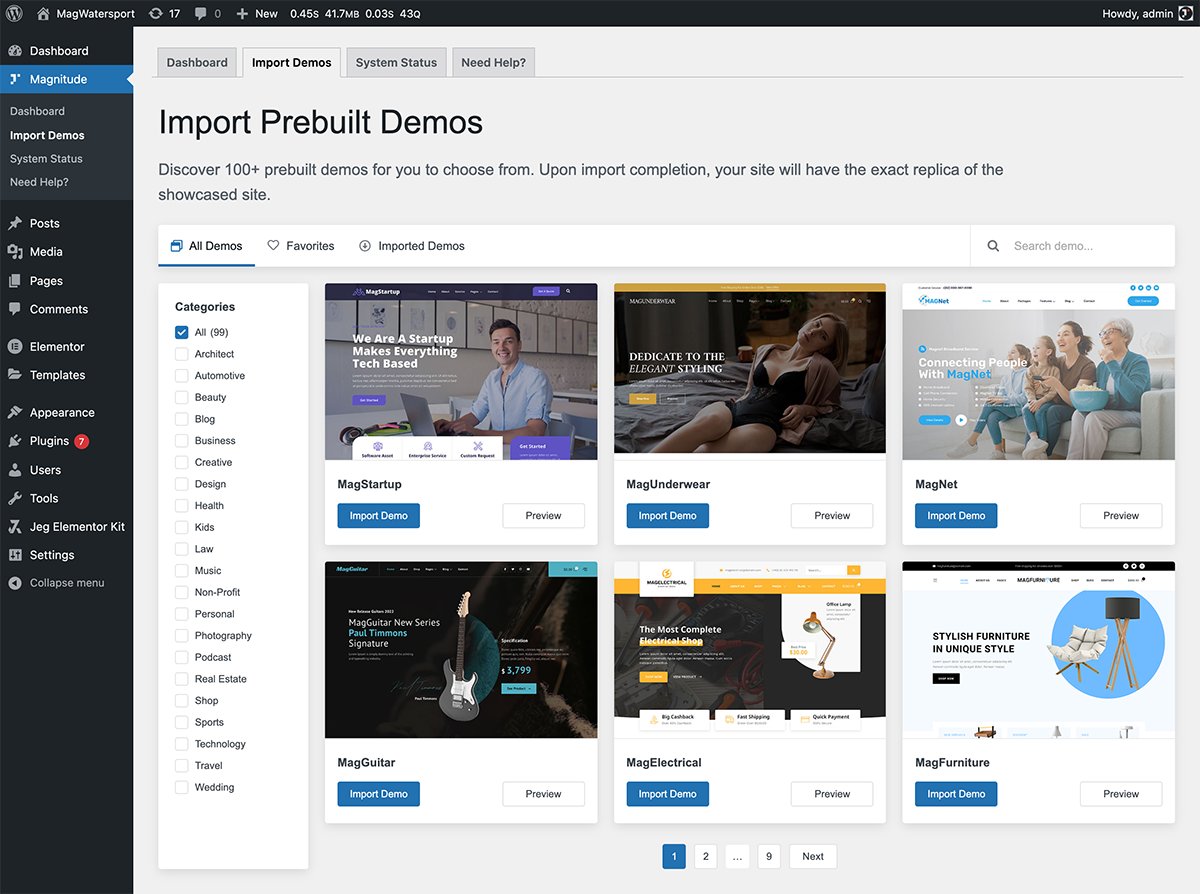Collapse the admin sidebar menu
Screen dimensions: 1200x894
pos(66,583)
